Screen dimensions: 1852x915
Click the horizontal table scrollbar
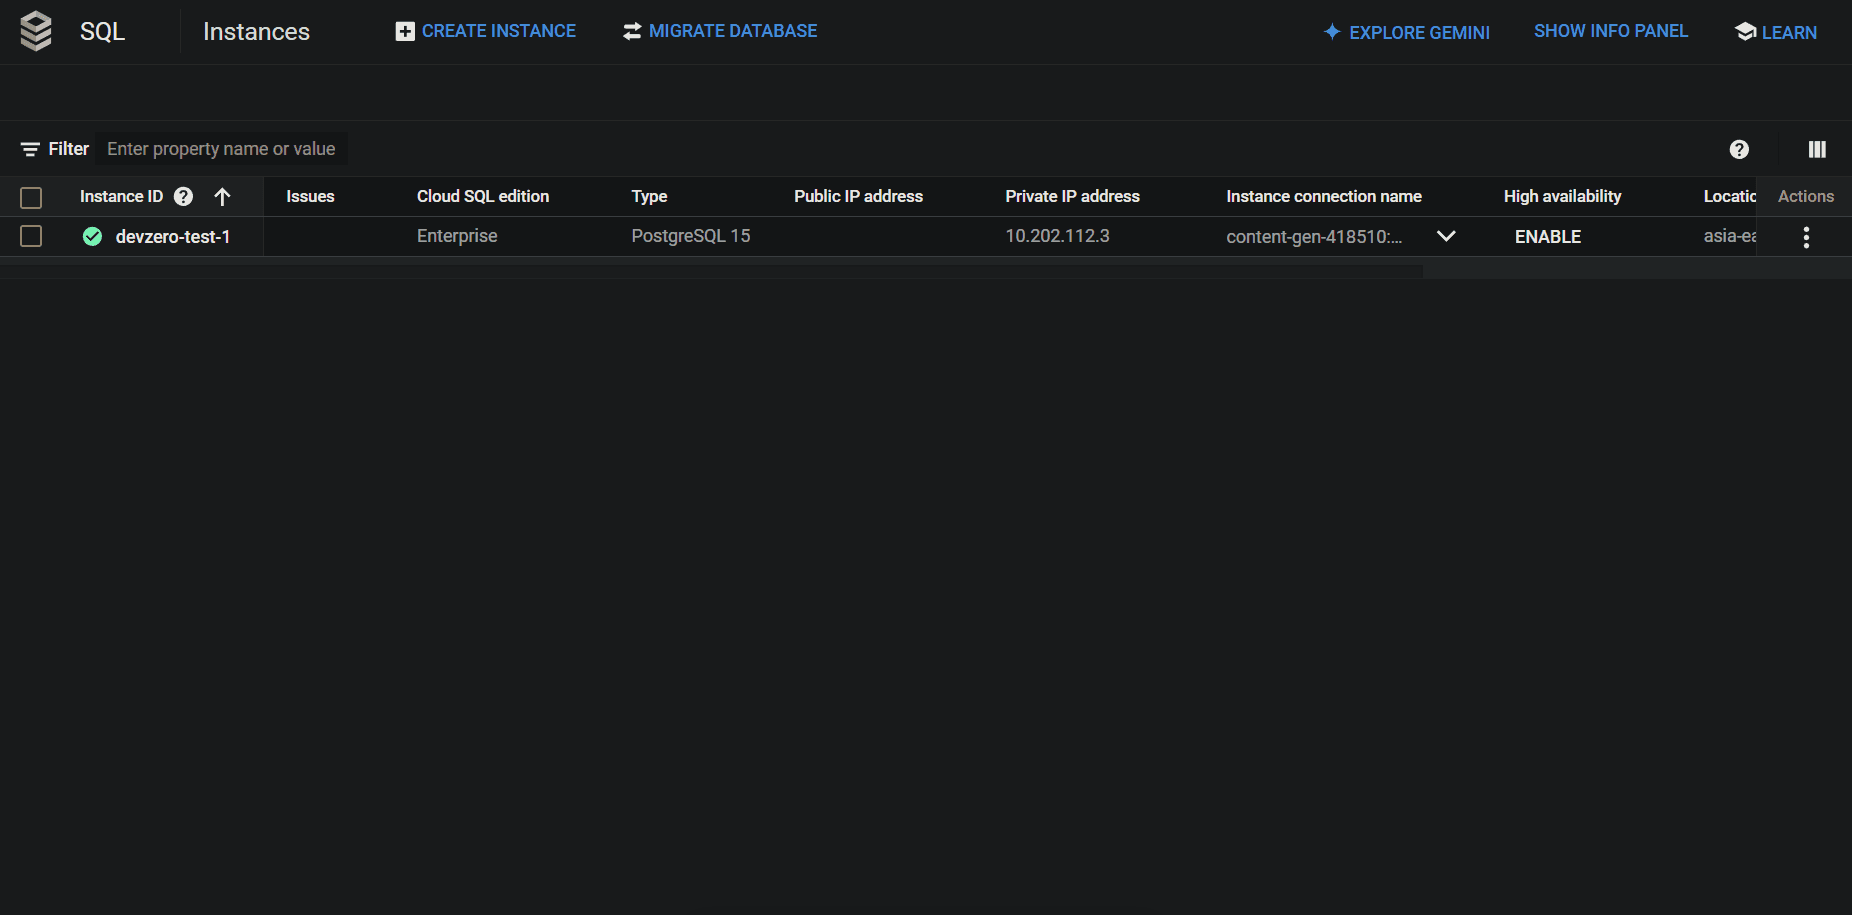pos(711,270)
